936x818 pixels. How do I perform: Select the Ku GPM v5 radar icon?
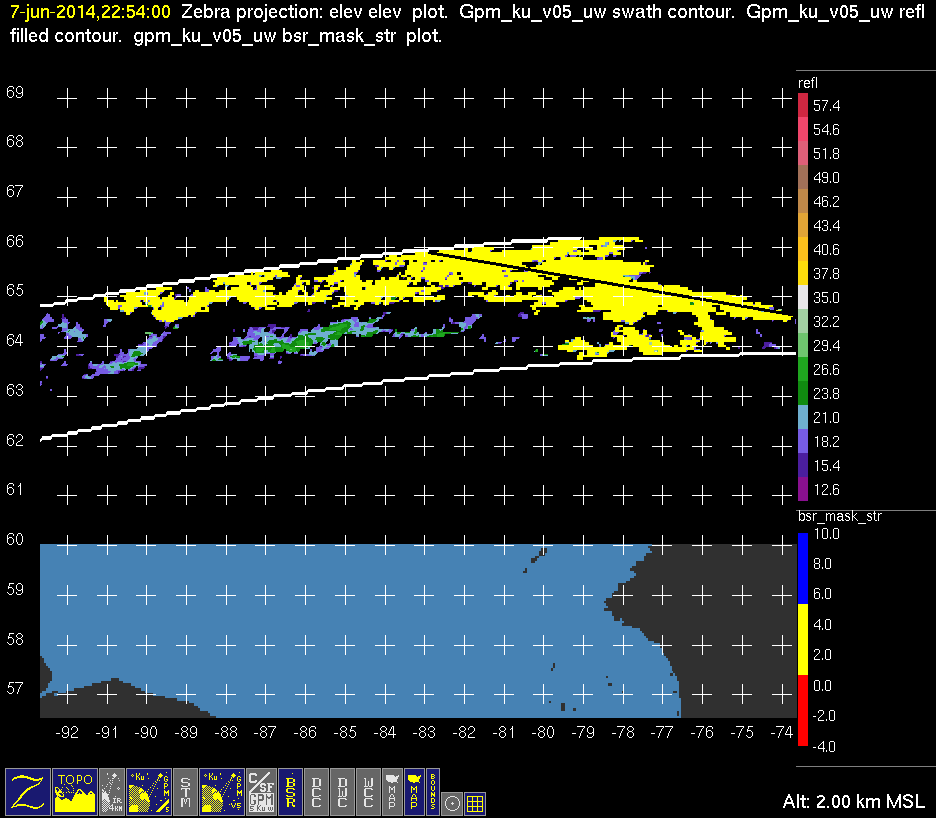(x=222, y=791)
